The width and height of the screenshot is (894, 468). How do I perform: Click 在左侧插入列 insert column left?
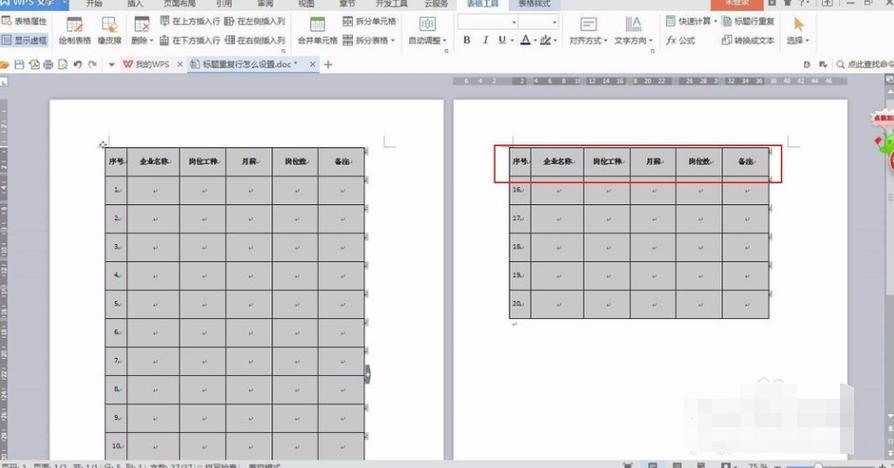pos(254,21)
